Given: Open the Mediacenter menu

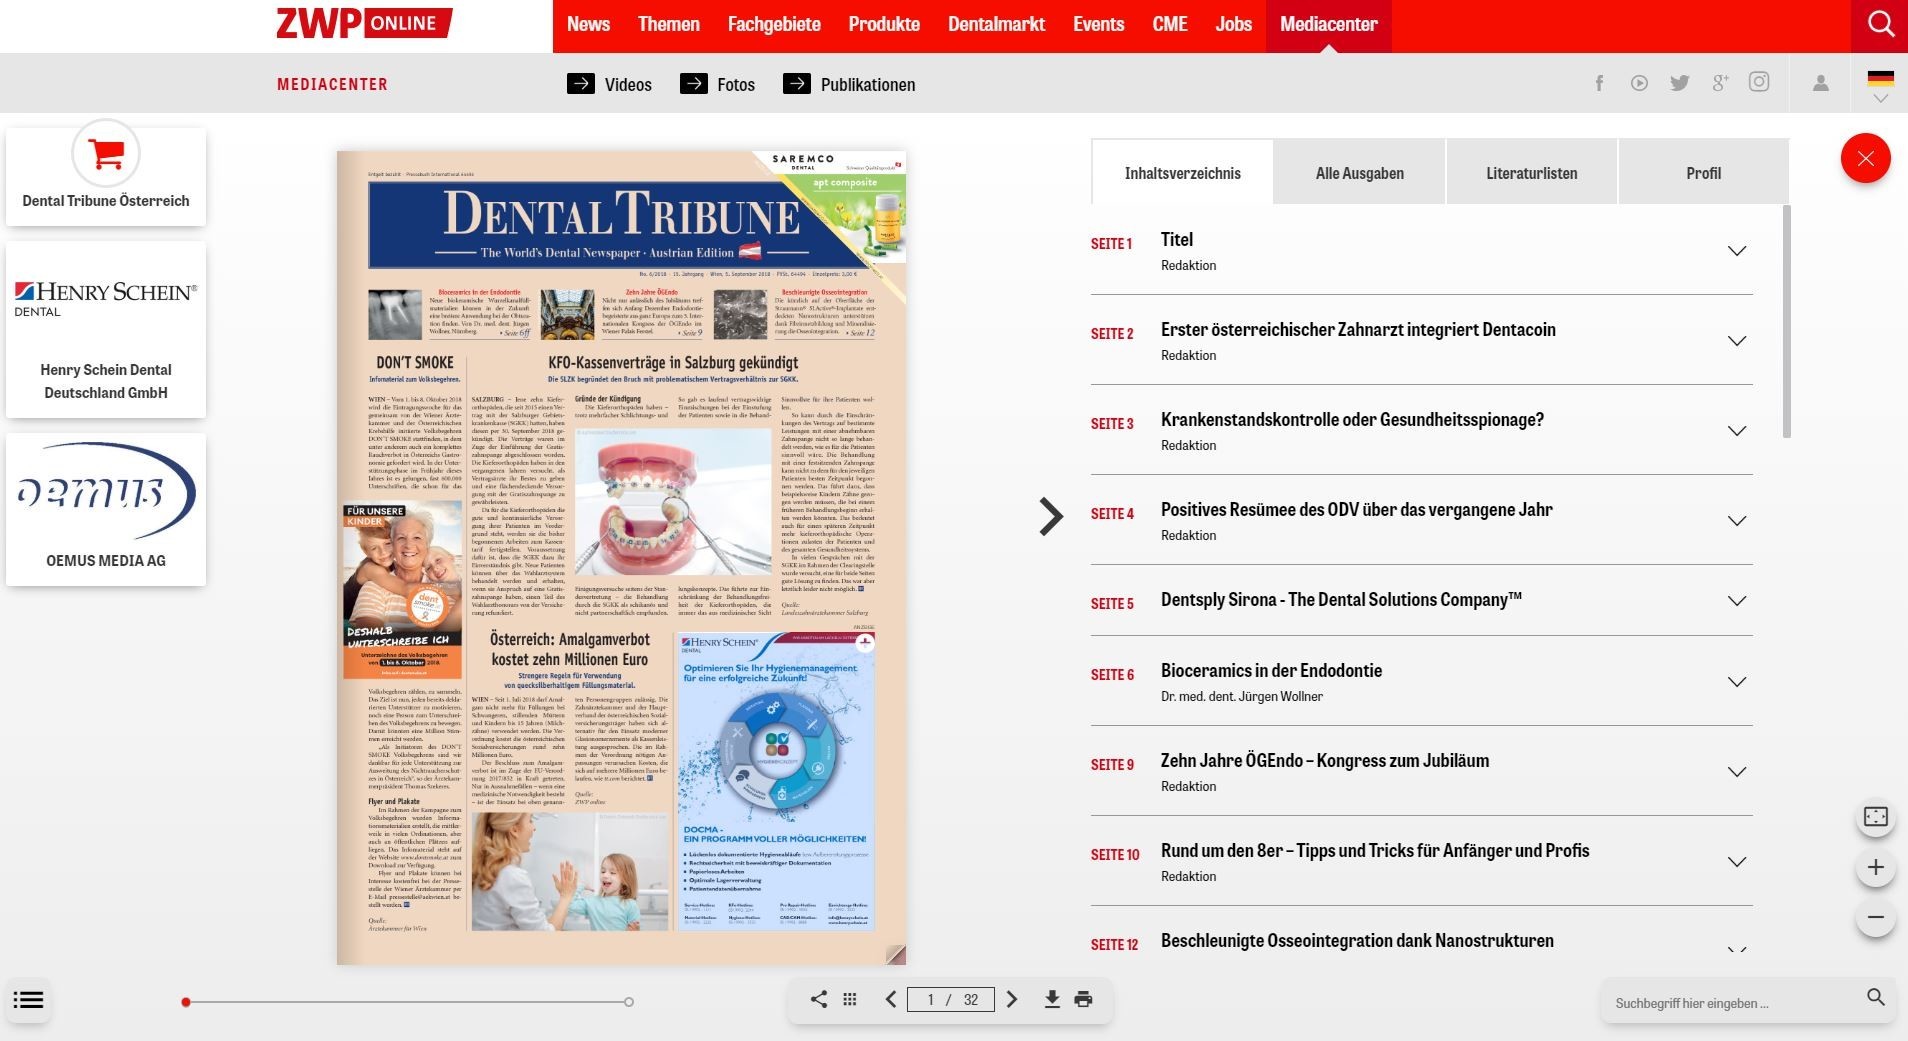Looking at the screenshot, I should [1328, 24].
